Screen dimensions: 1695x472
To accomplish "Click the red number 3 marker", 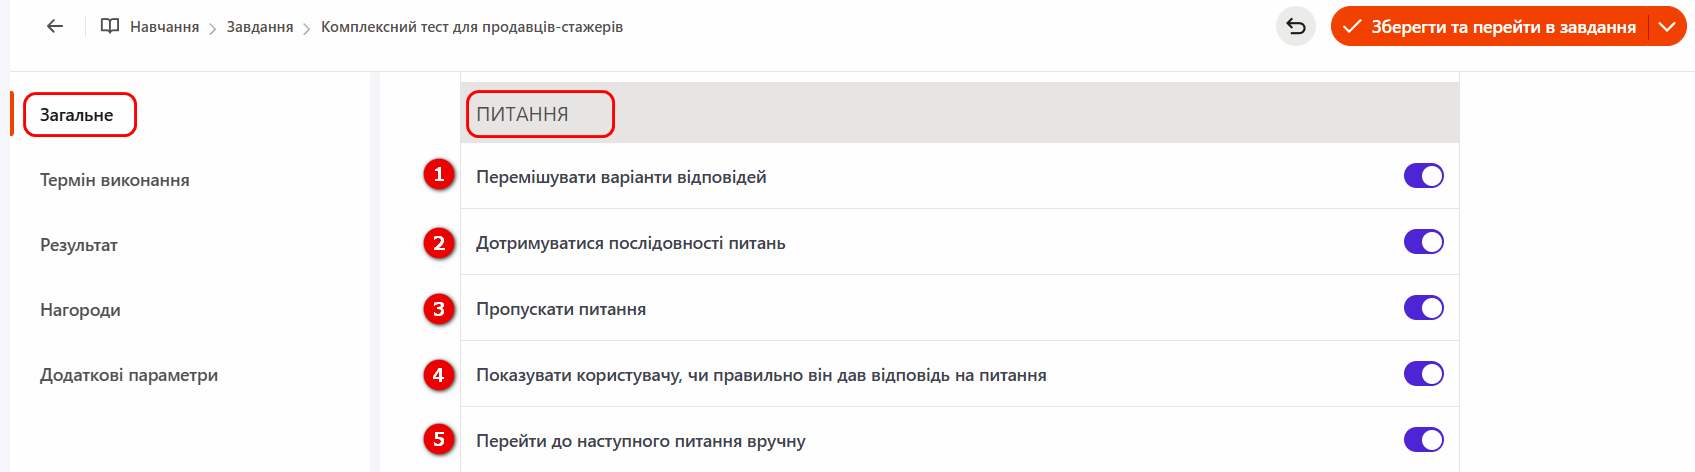I will pos(439,309).
